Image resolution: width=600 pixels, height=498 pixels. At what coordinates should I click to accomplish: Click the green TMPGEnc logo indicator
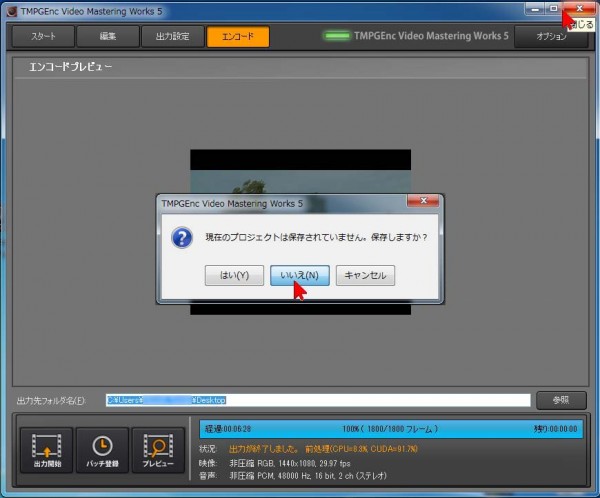[x=336, y=36]
